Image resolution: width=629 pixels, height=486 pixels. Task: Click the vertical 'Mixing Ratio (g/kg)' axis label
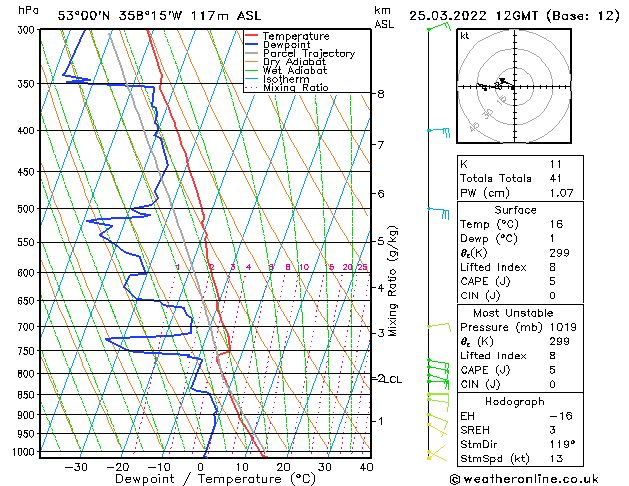click(392, 281)
